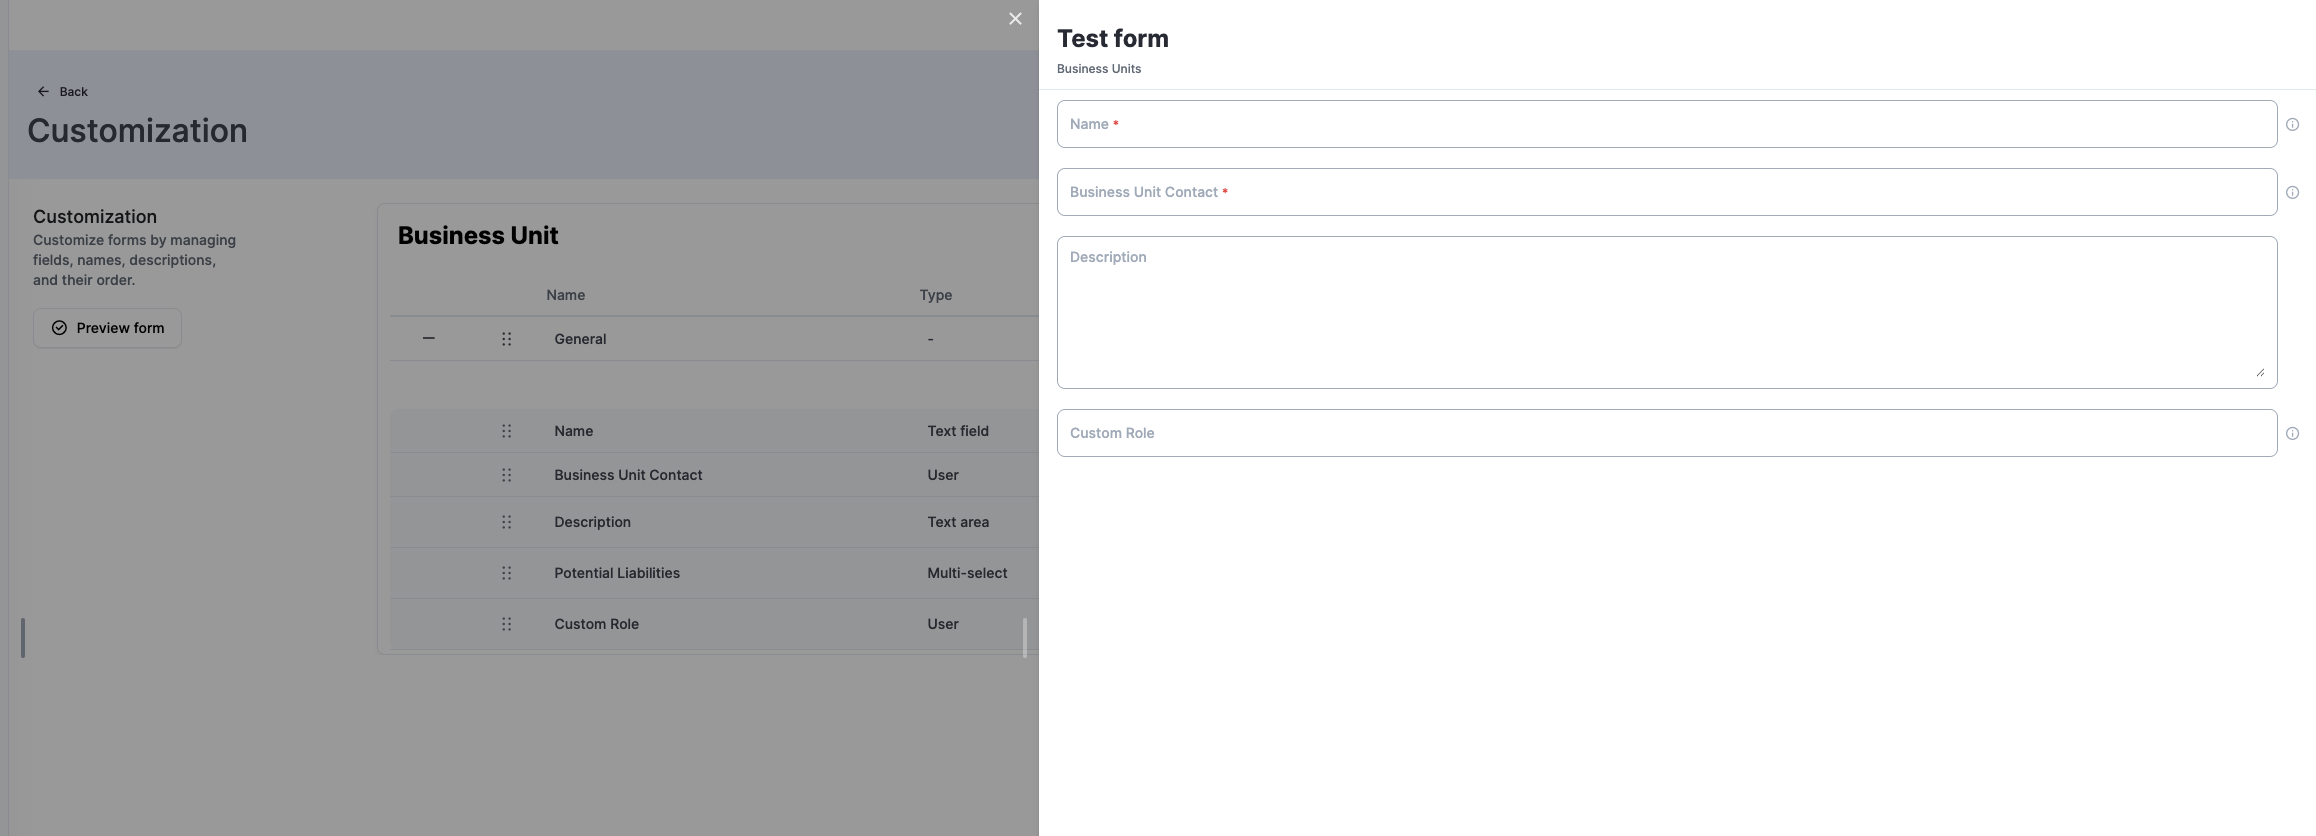Image resolution: width=2316 pixels, height=836 pixels.
Task: Collapse the General section
Action: coord(429,338)
